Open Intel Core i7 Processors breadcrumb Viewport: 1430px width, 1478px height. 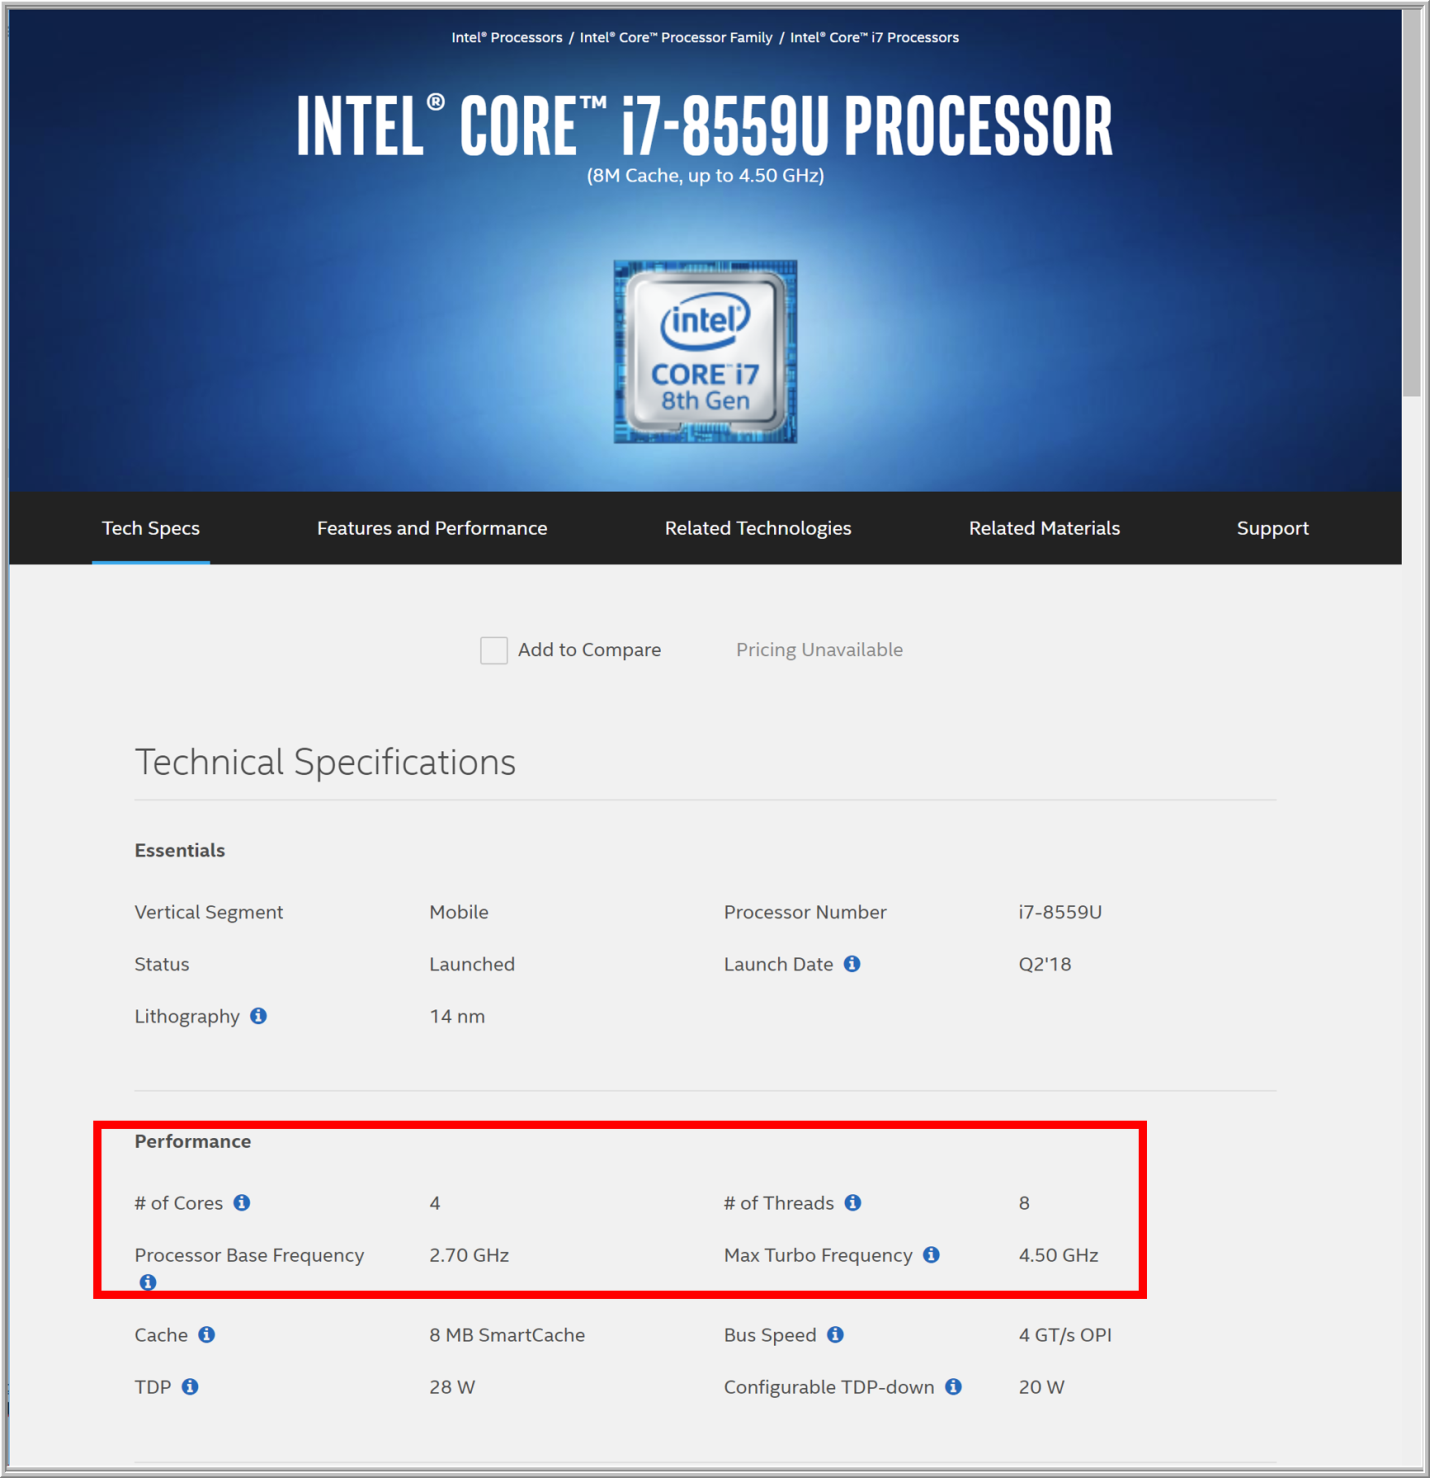pyautogui.click(x=874, y=37)
